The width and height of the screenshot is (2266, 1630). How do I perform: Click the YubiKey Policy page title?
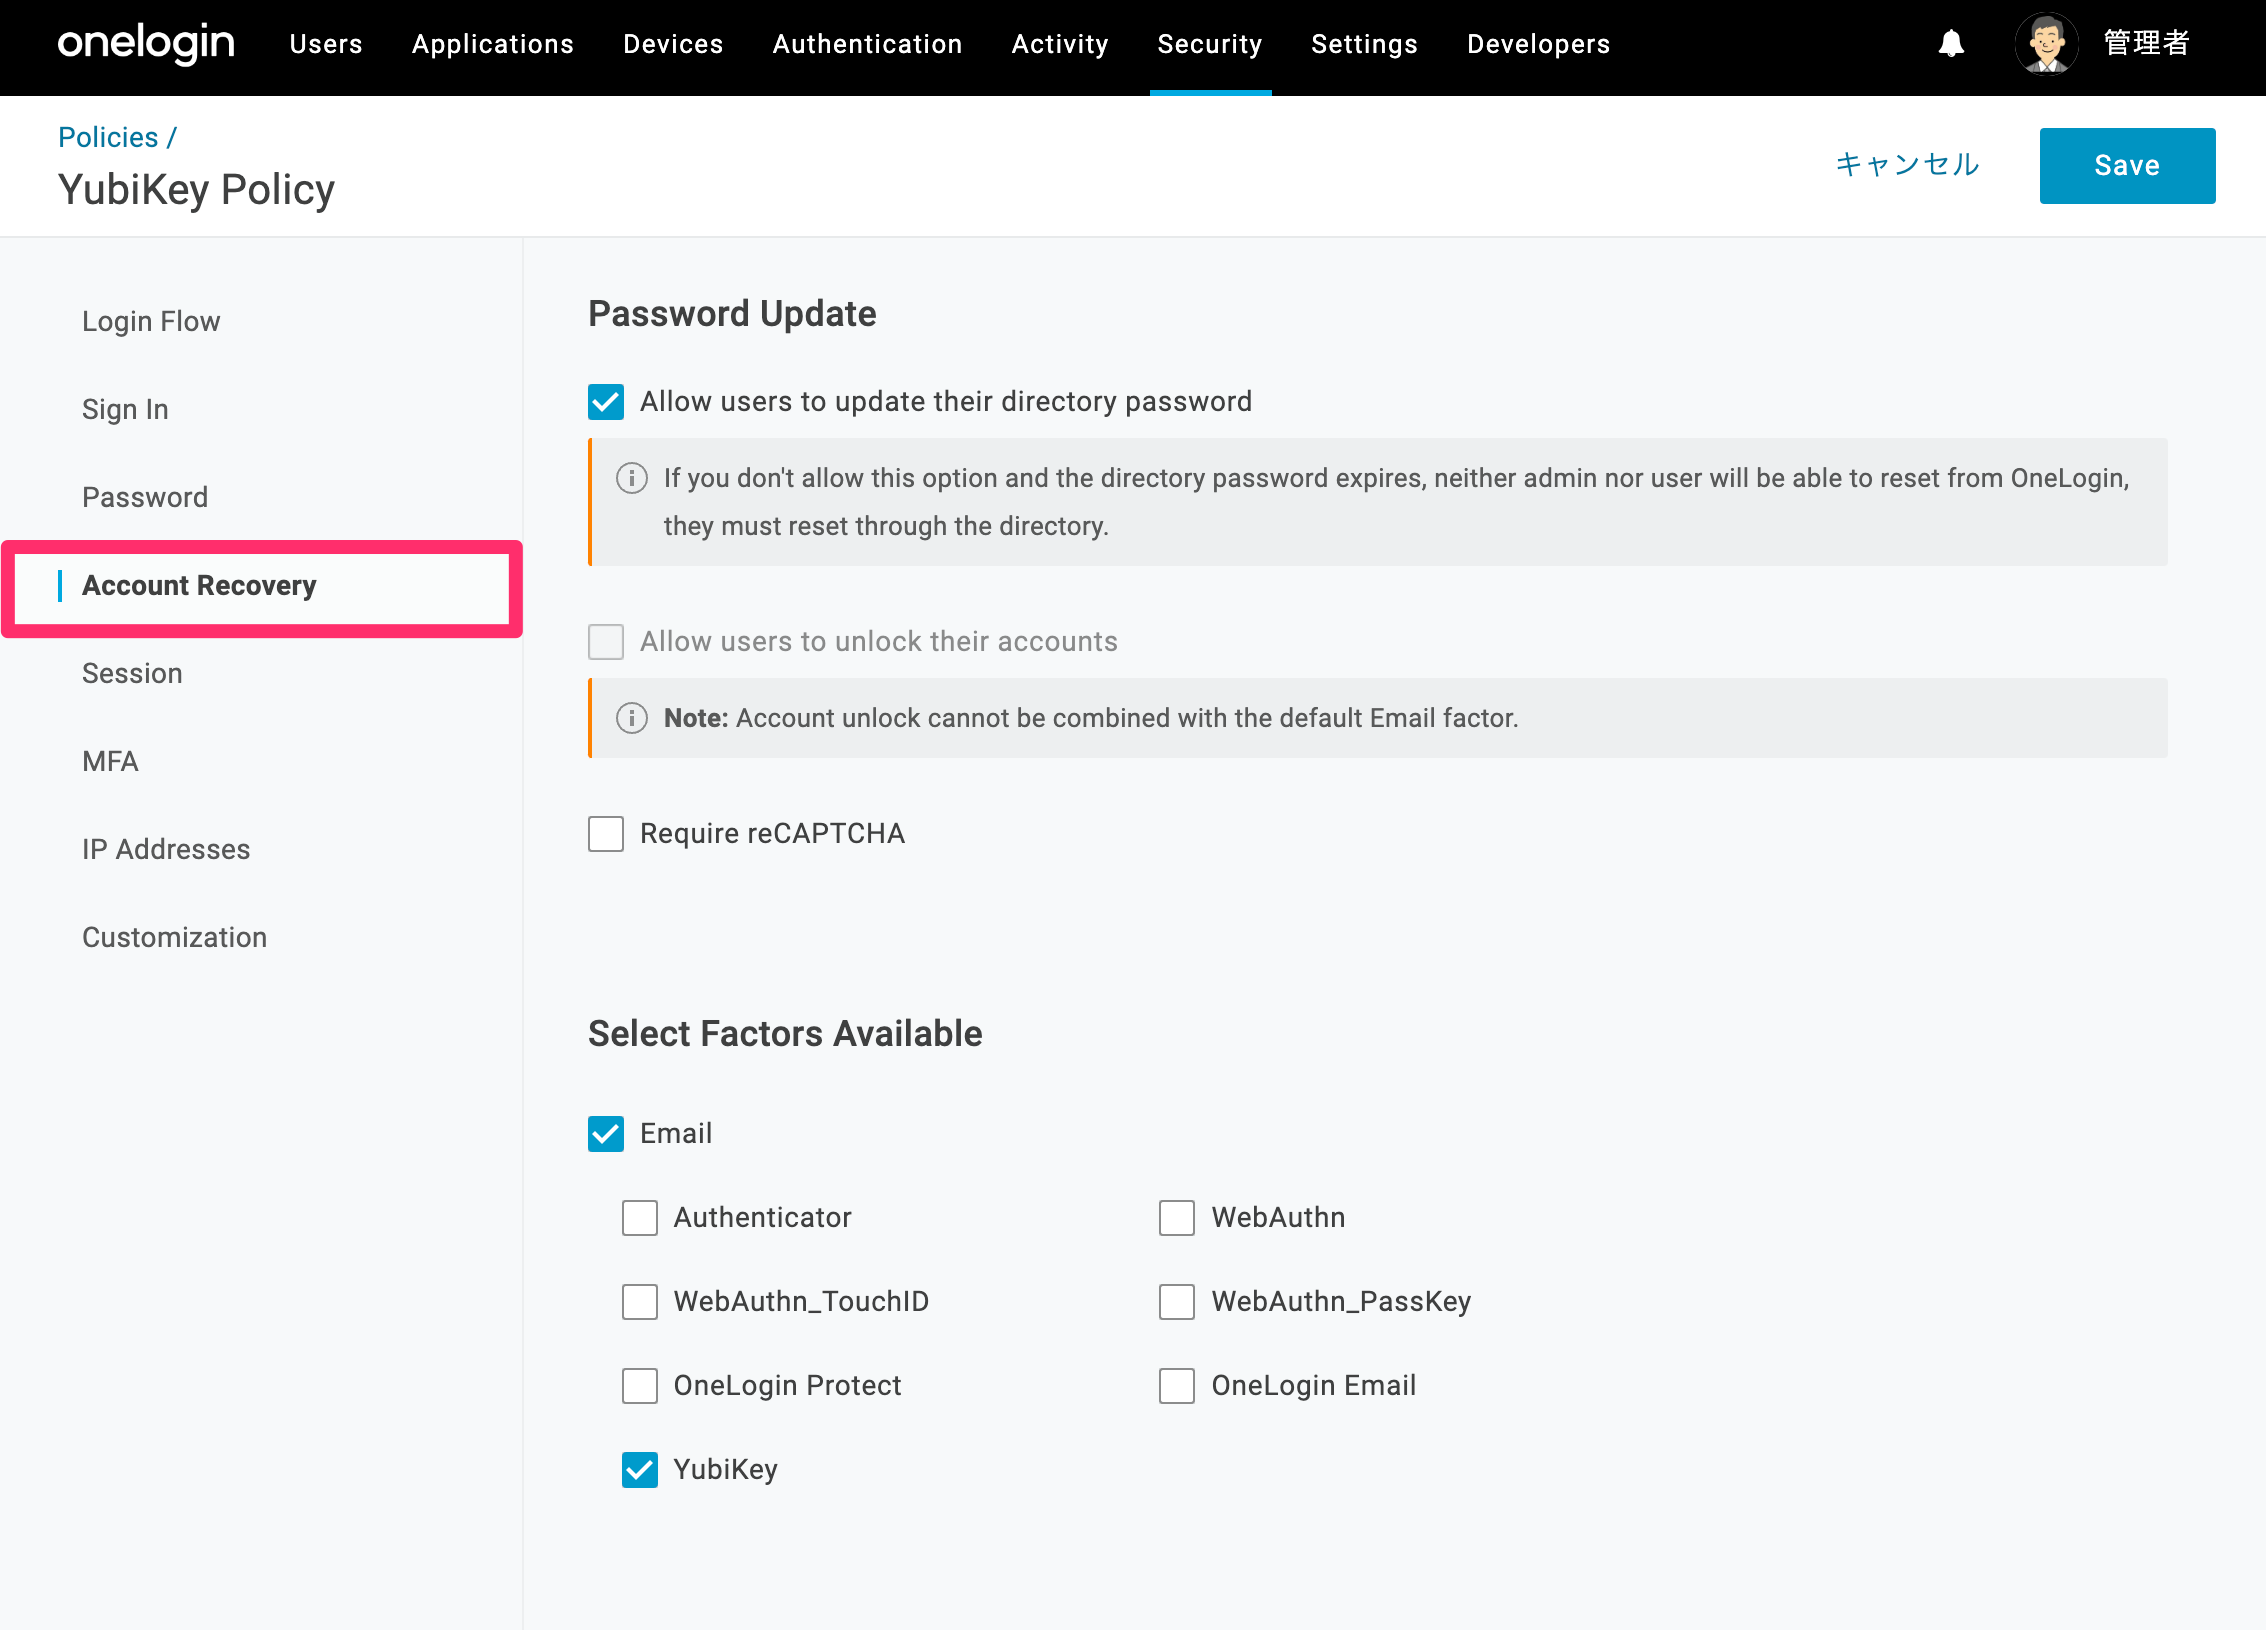(196, 190)
